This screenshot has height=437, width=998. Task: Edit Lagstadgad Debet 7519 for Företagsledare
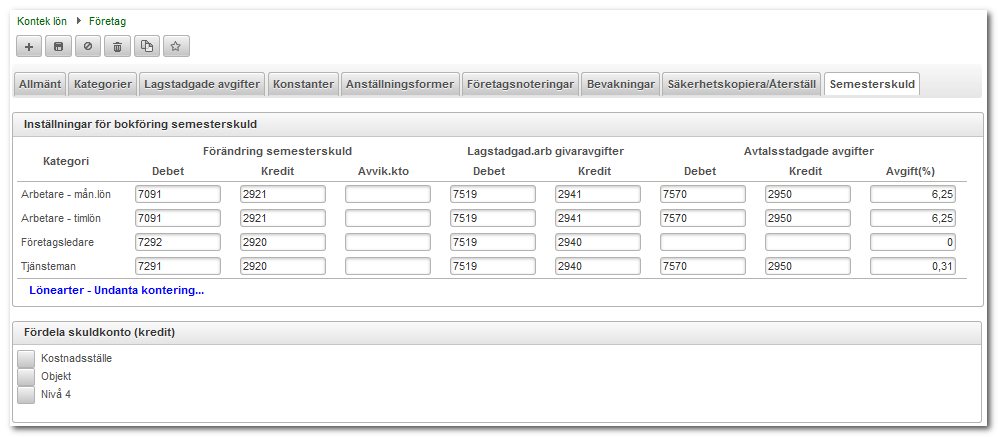tap(493, 242)
